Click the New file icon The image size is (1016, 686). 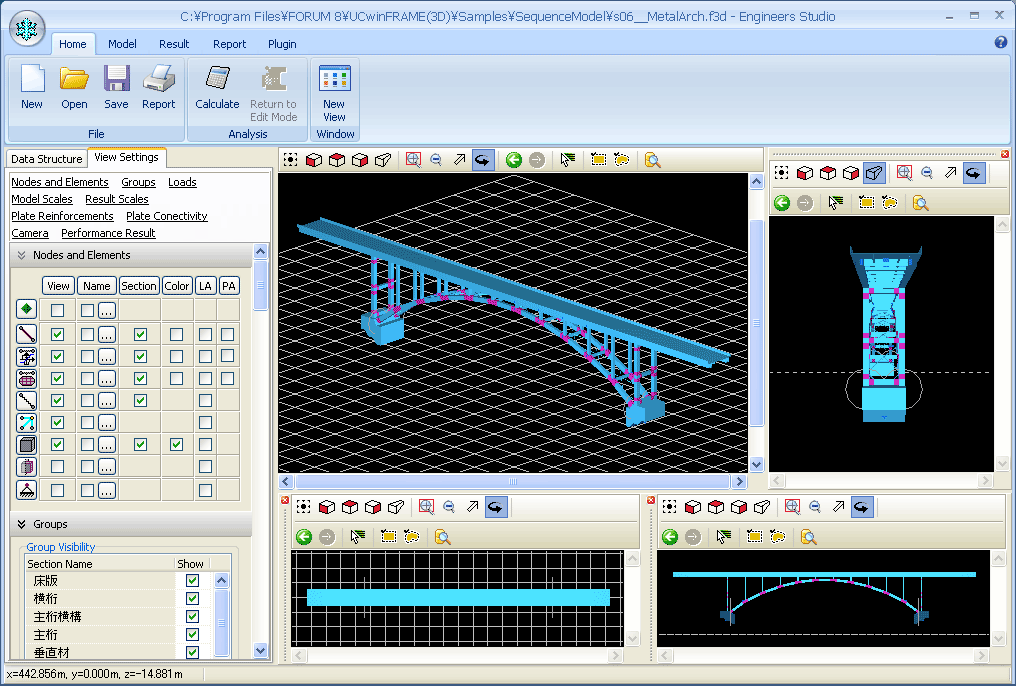tap(32, 78)
